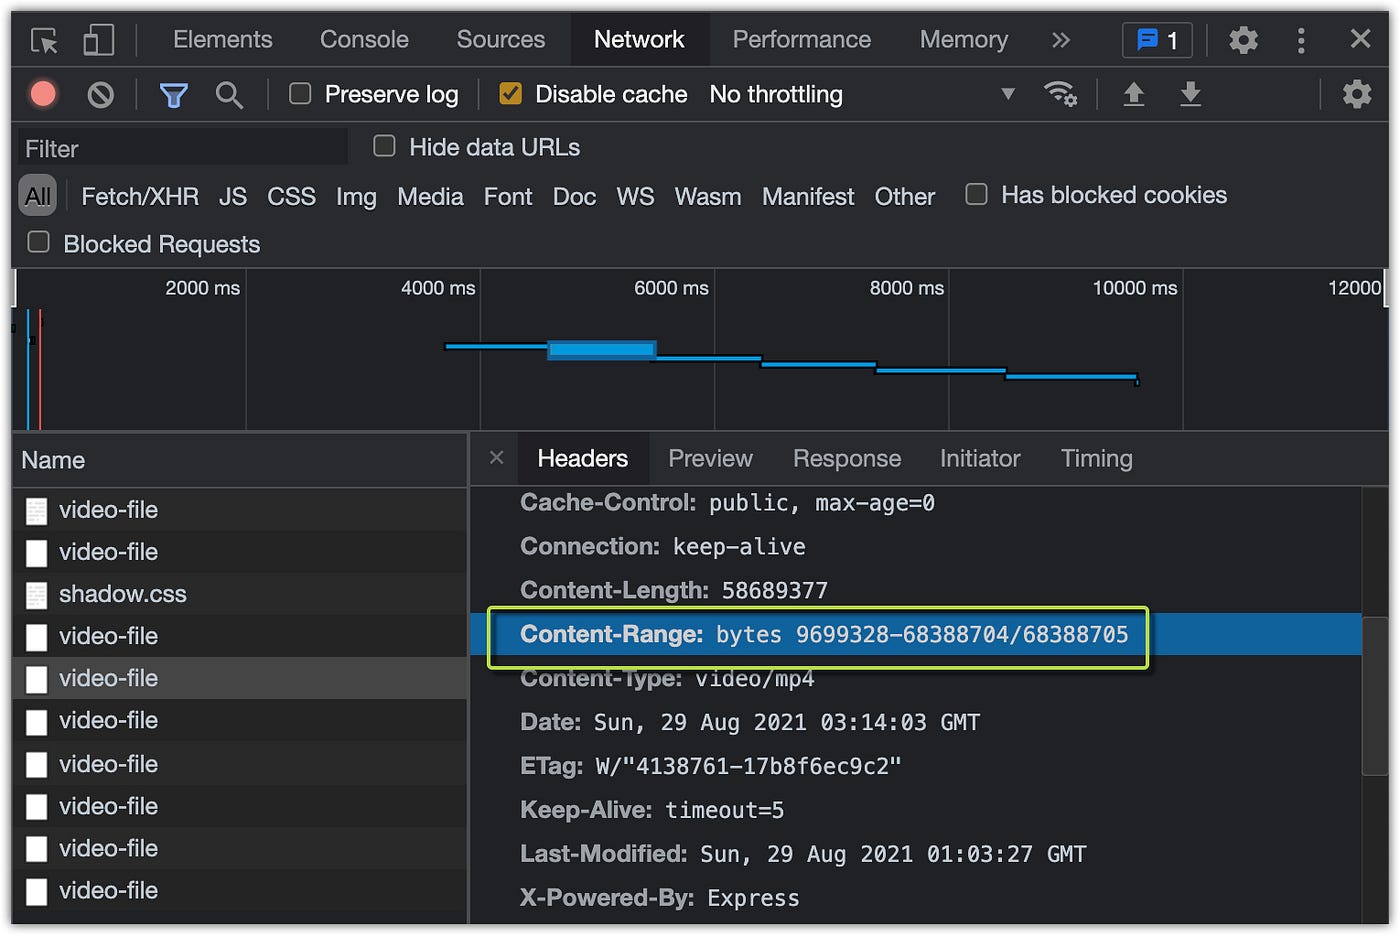Import a HAR file

[1133, 93]
